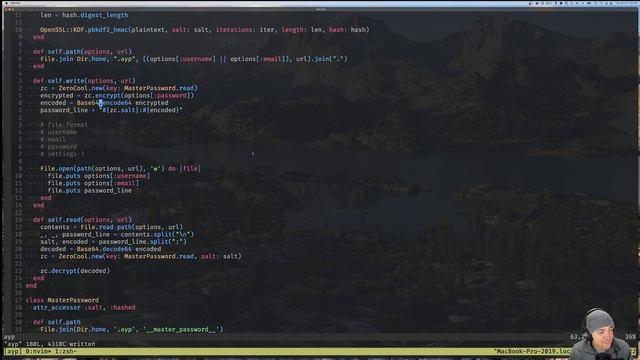
Task: Click the [ayp] tmux session name
Action: tap(13, 351)
